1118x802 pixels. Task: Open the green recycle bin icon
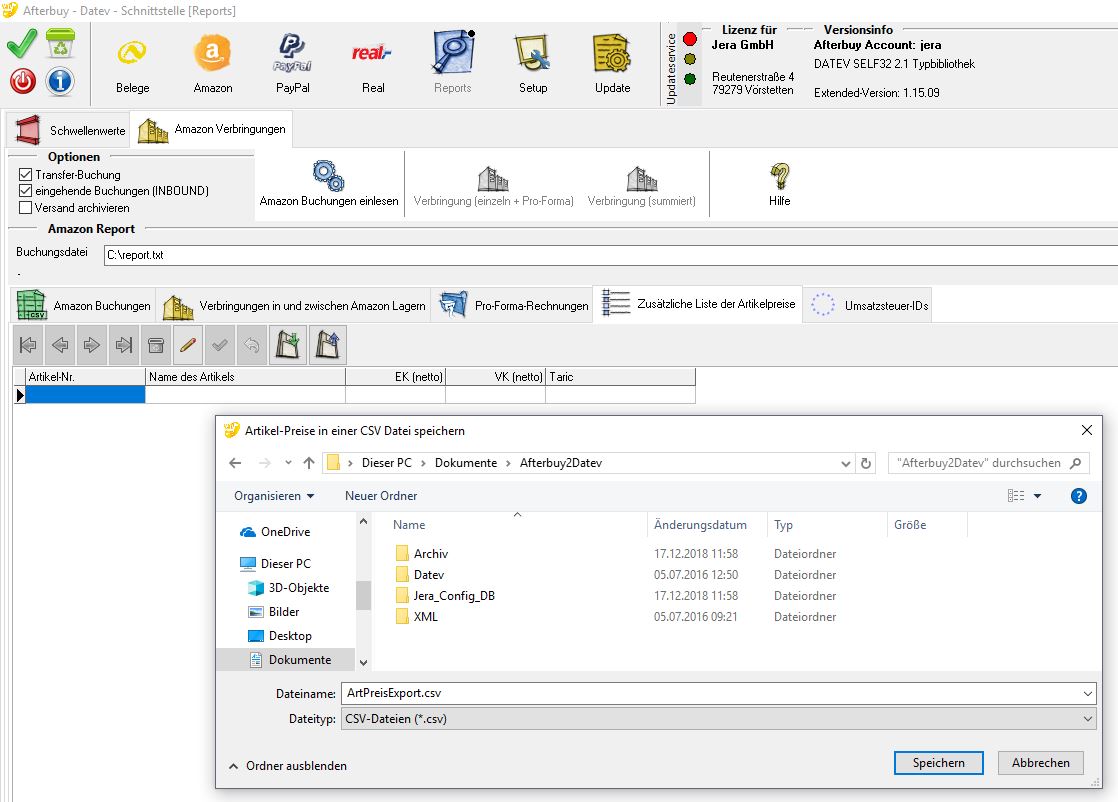point(61,43)
